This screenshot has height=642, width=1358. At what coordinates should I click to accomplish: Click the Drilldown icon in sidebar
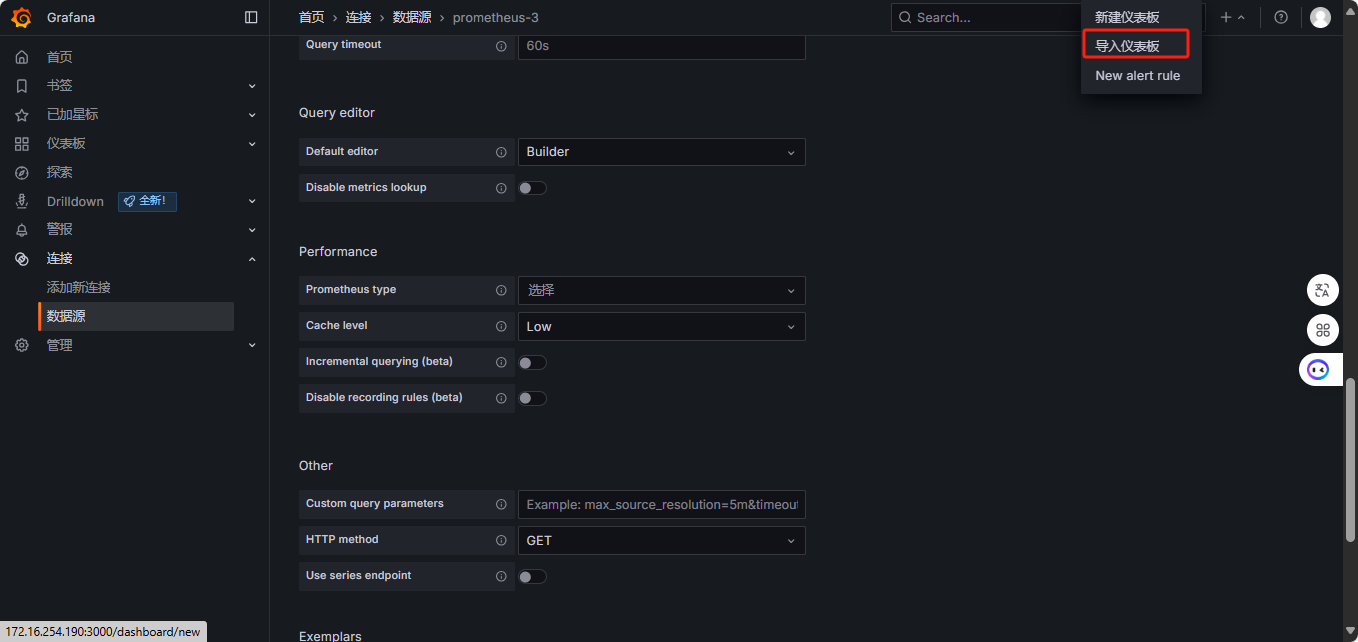tap(22, 201)
